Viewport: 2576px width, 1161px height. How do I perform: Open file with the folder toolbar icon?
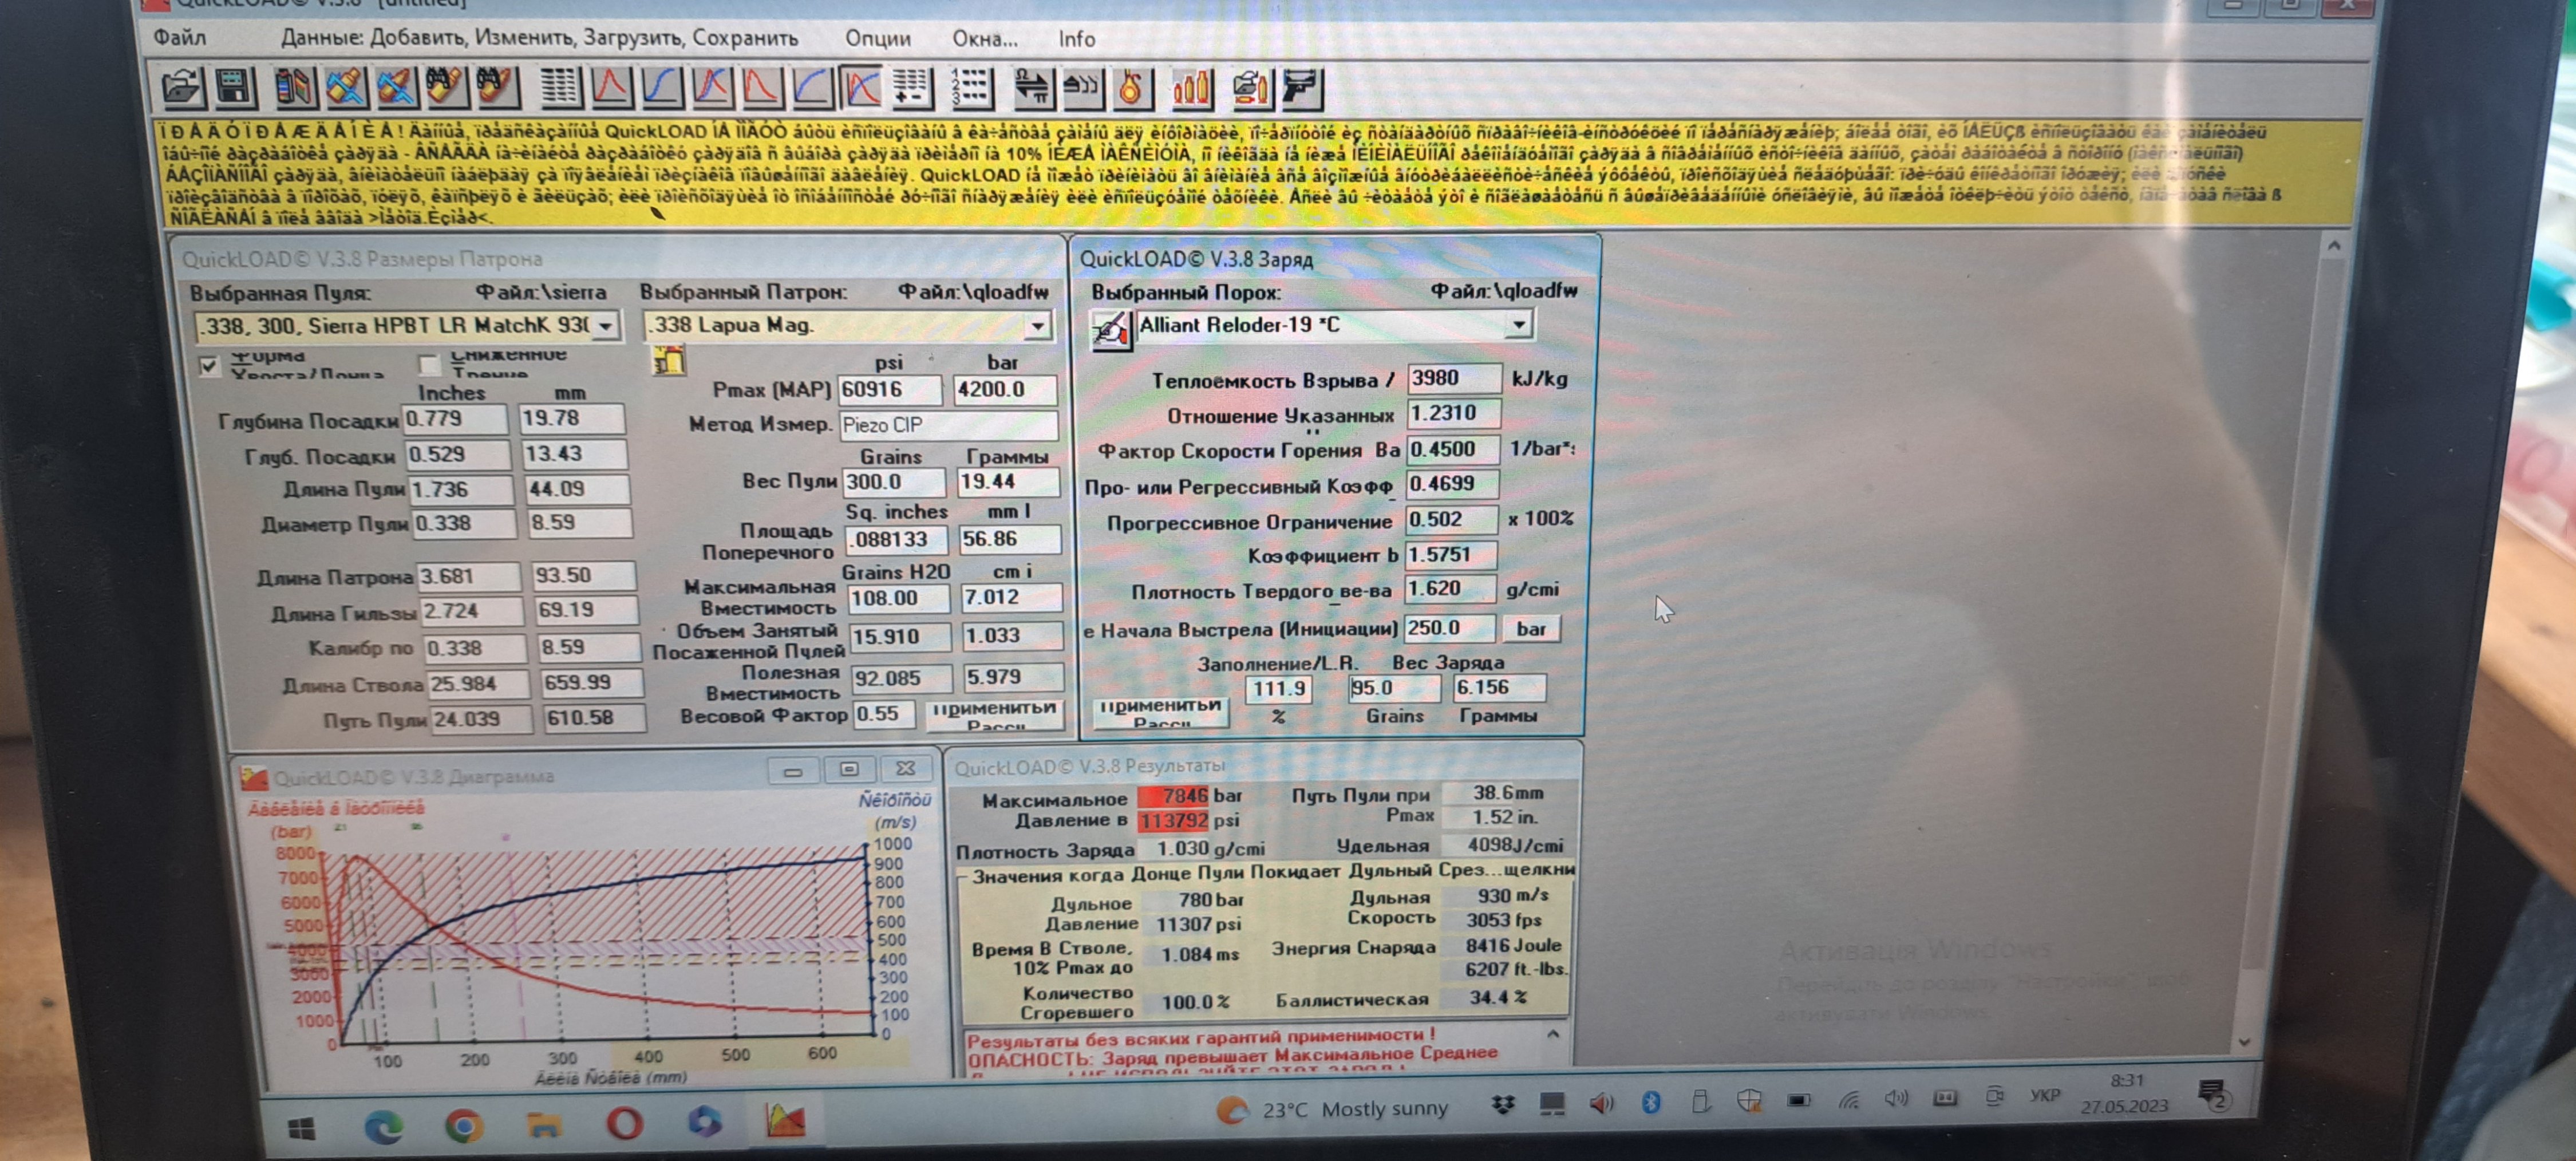pos(182,88)
